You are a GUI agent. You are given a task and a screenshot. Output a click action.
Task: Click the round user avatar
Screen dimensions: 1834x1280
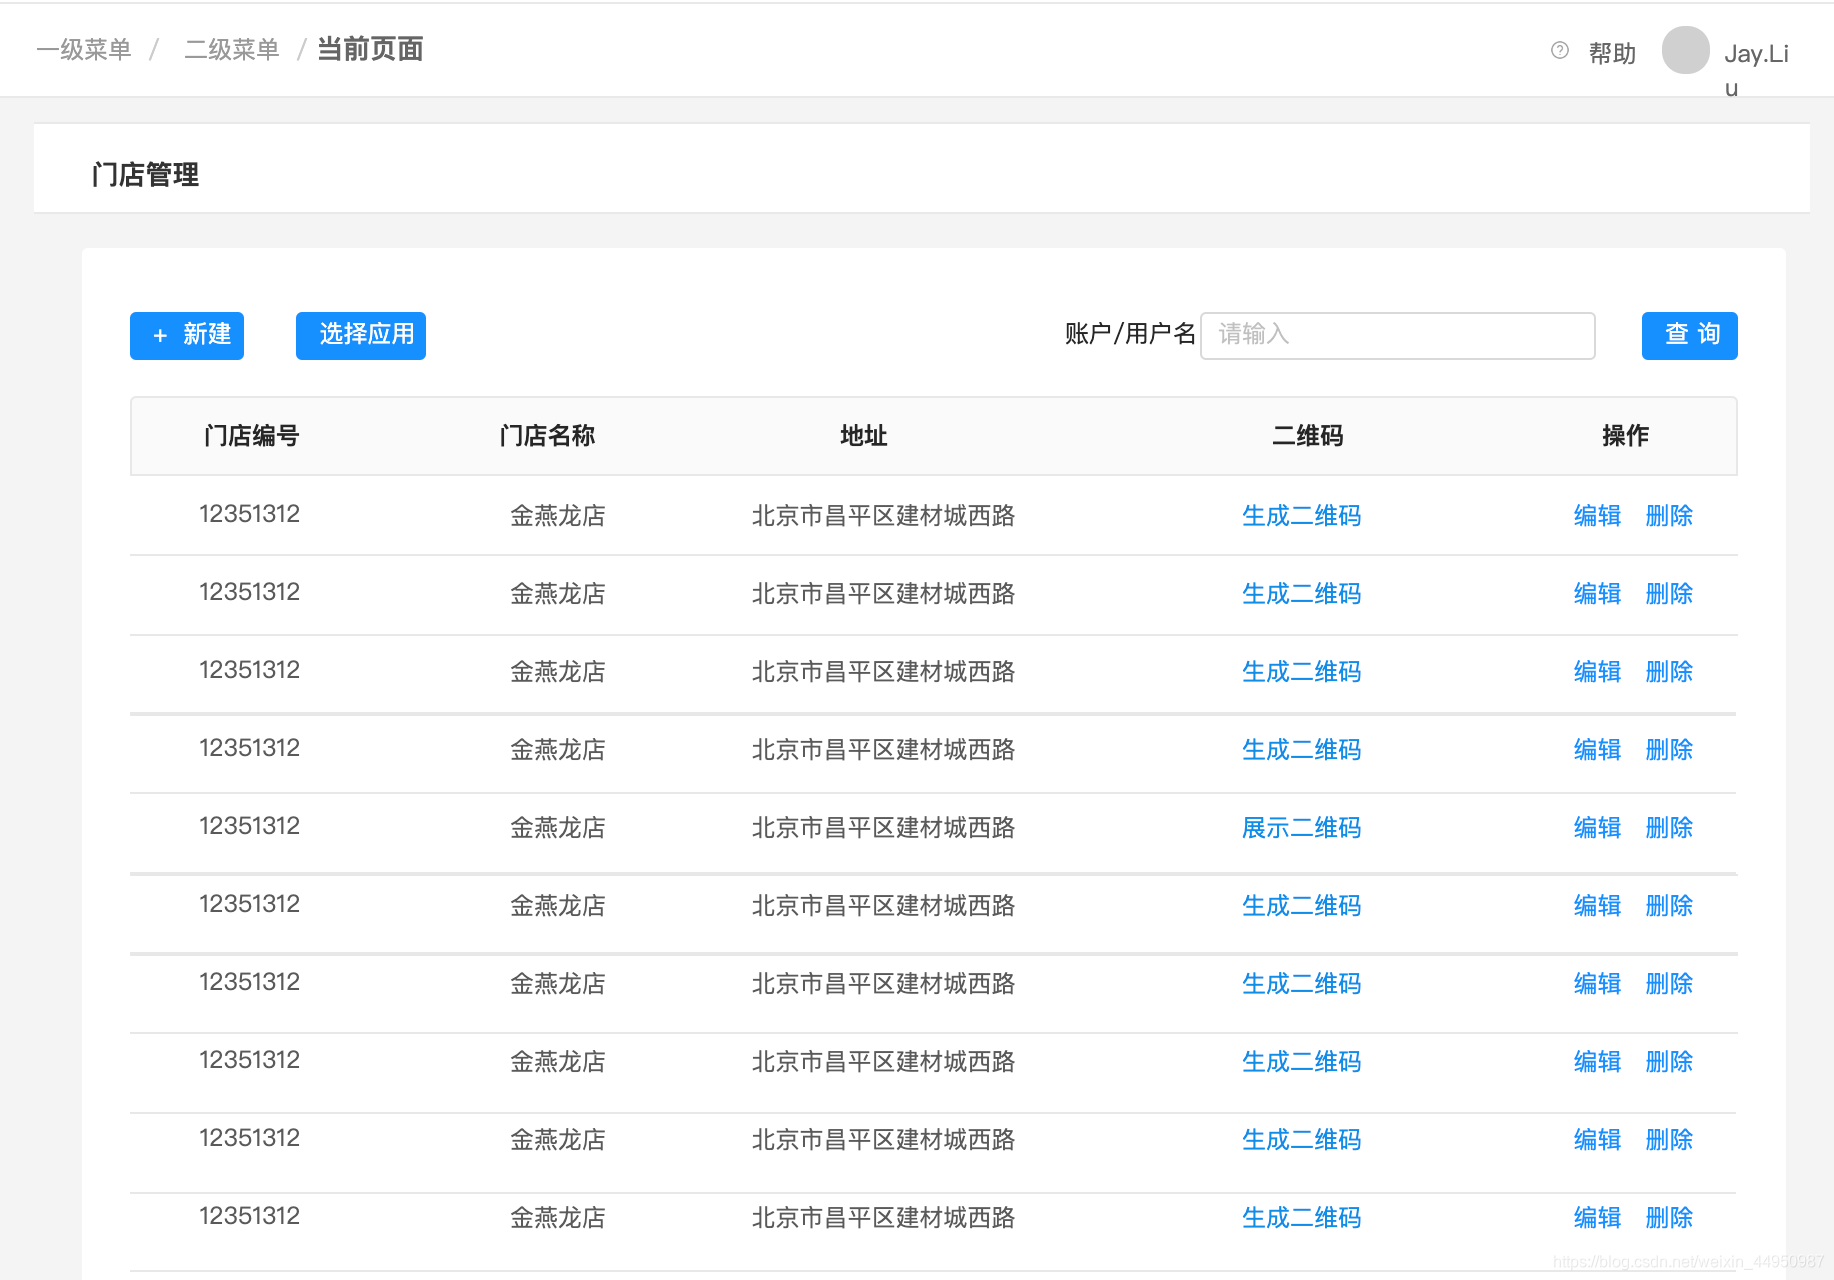(1686, 50)
